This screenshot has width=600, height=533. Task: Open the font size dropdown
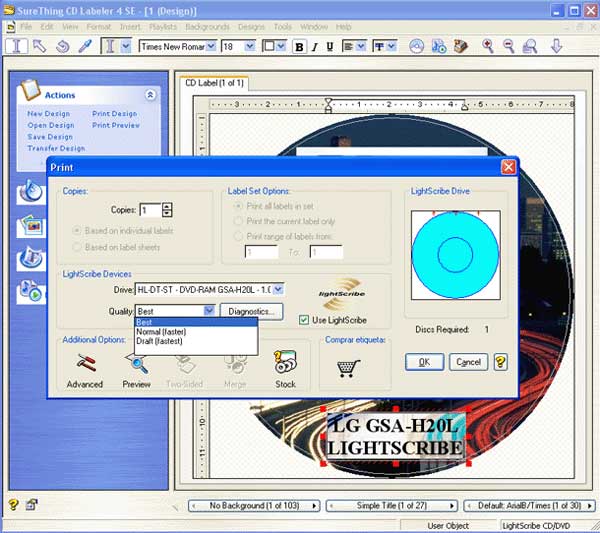[x=250, y=47]
